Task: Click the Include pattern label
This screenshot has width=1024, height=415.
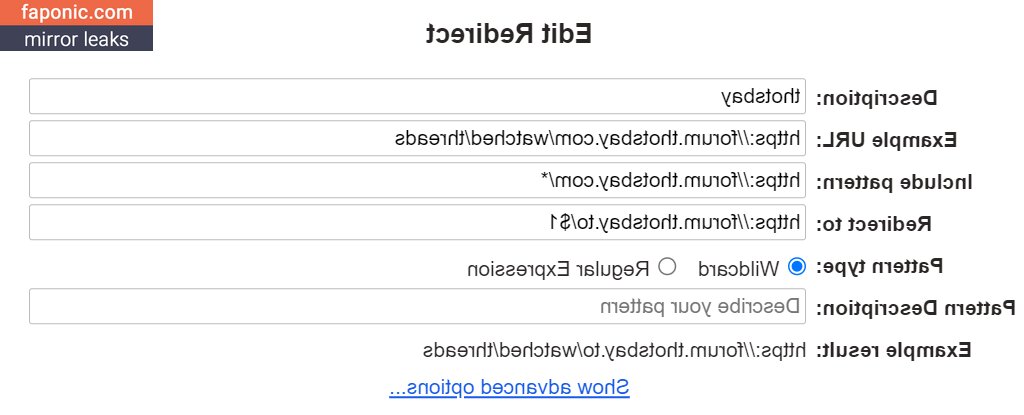Action: [894, 182]
